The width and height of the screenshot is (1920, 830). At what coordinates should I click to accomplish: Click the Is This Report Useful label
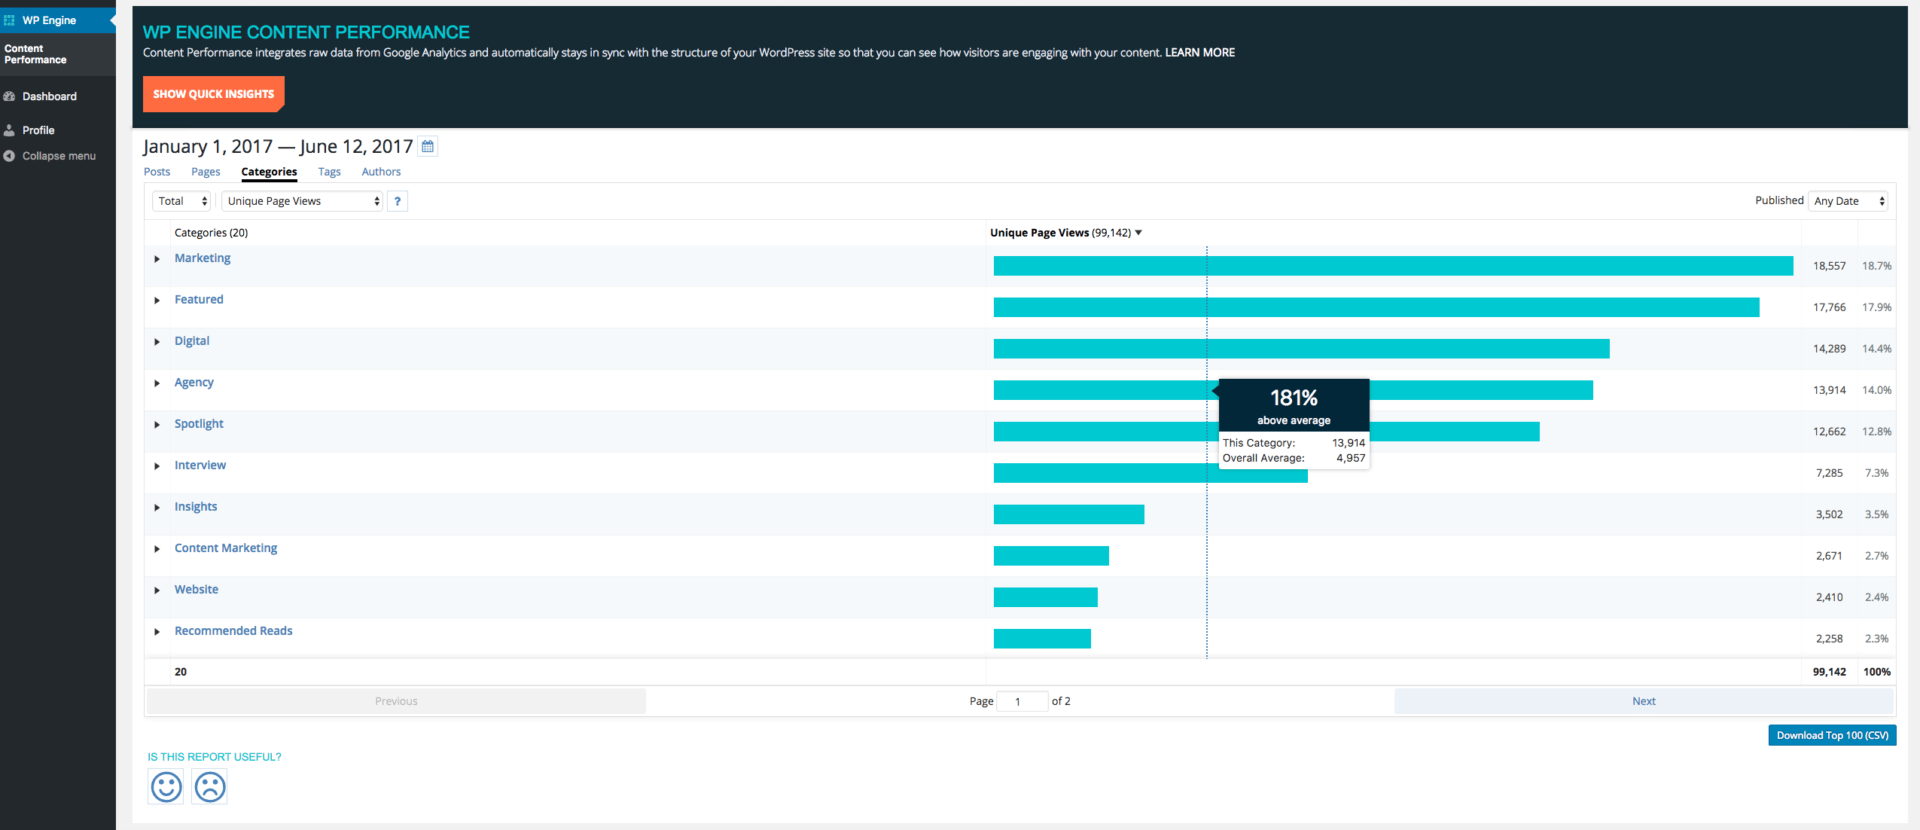[x=214, y=757]
